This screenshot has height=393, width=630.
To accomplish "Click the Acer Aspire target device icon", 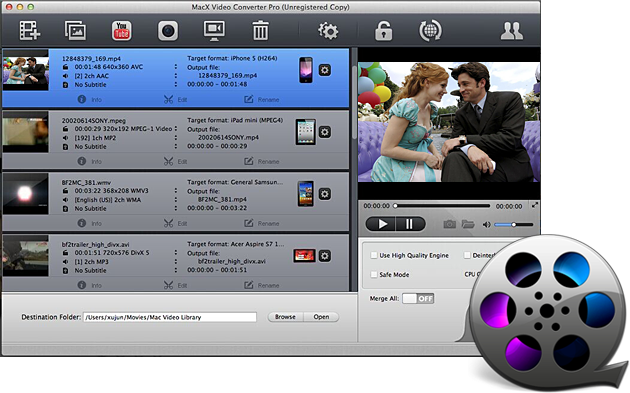I will pos(305,256).
